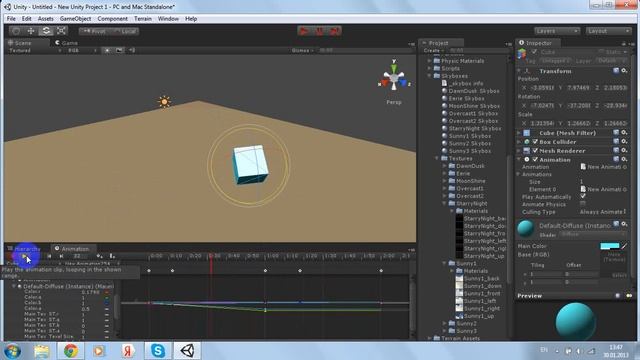Select the directional light sun icon

click(164, 102)
